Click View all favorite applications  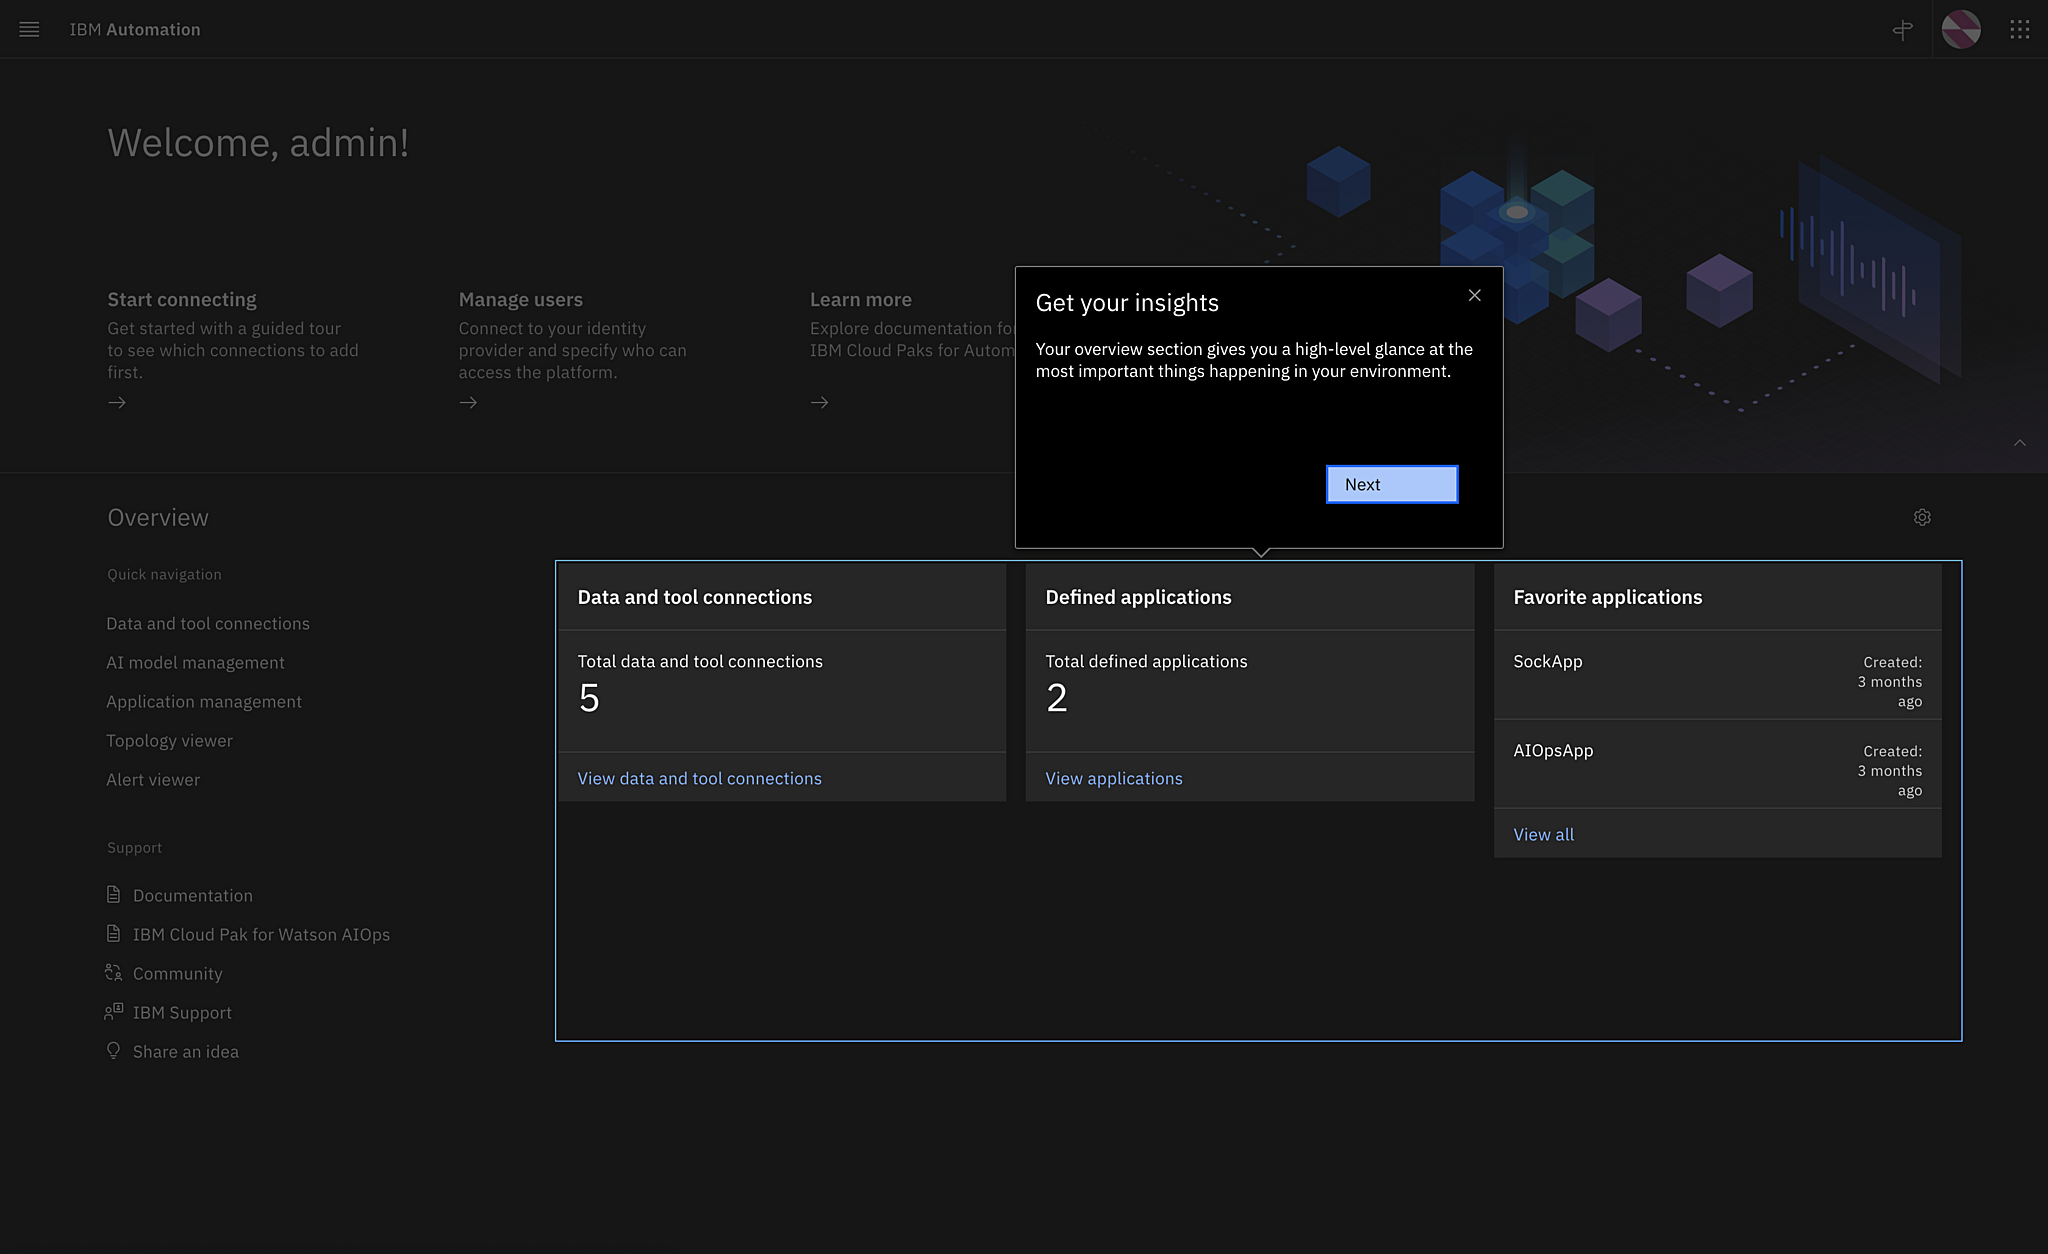(x=1543, y=834)
